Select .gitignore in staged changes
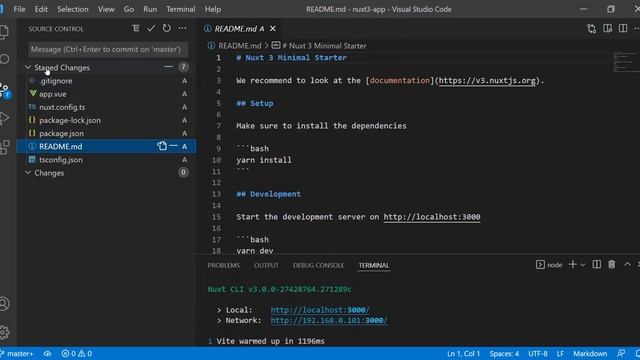640x360 pixels. (x=107, y=81)
